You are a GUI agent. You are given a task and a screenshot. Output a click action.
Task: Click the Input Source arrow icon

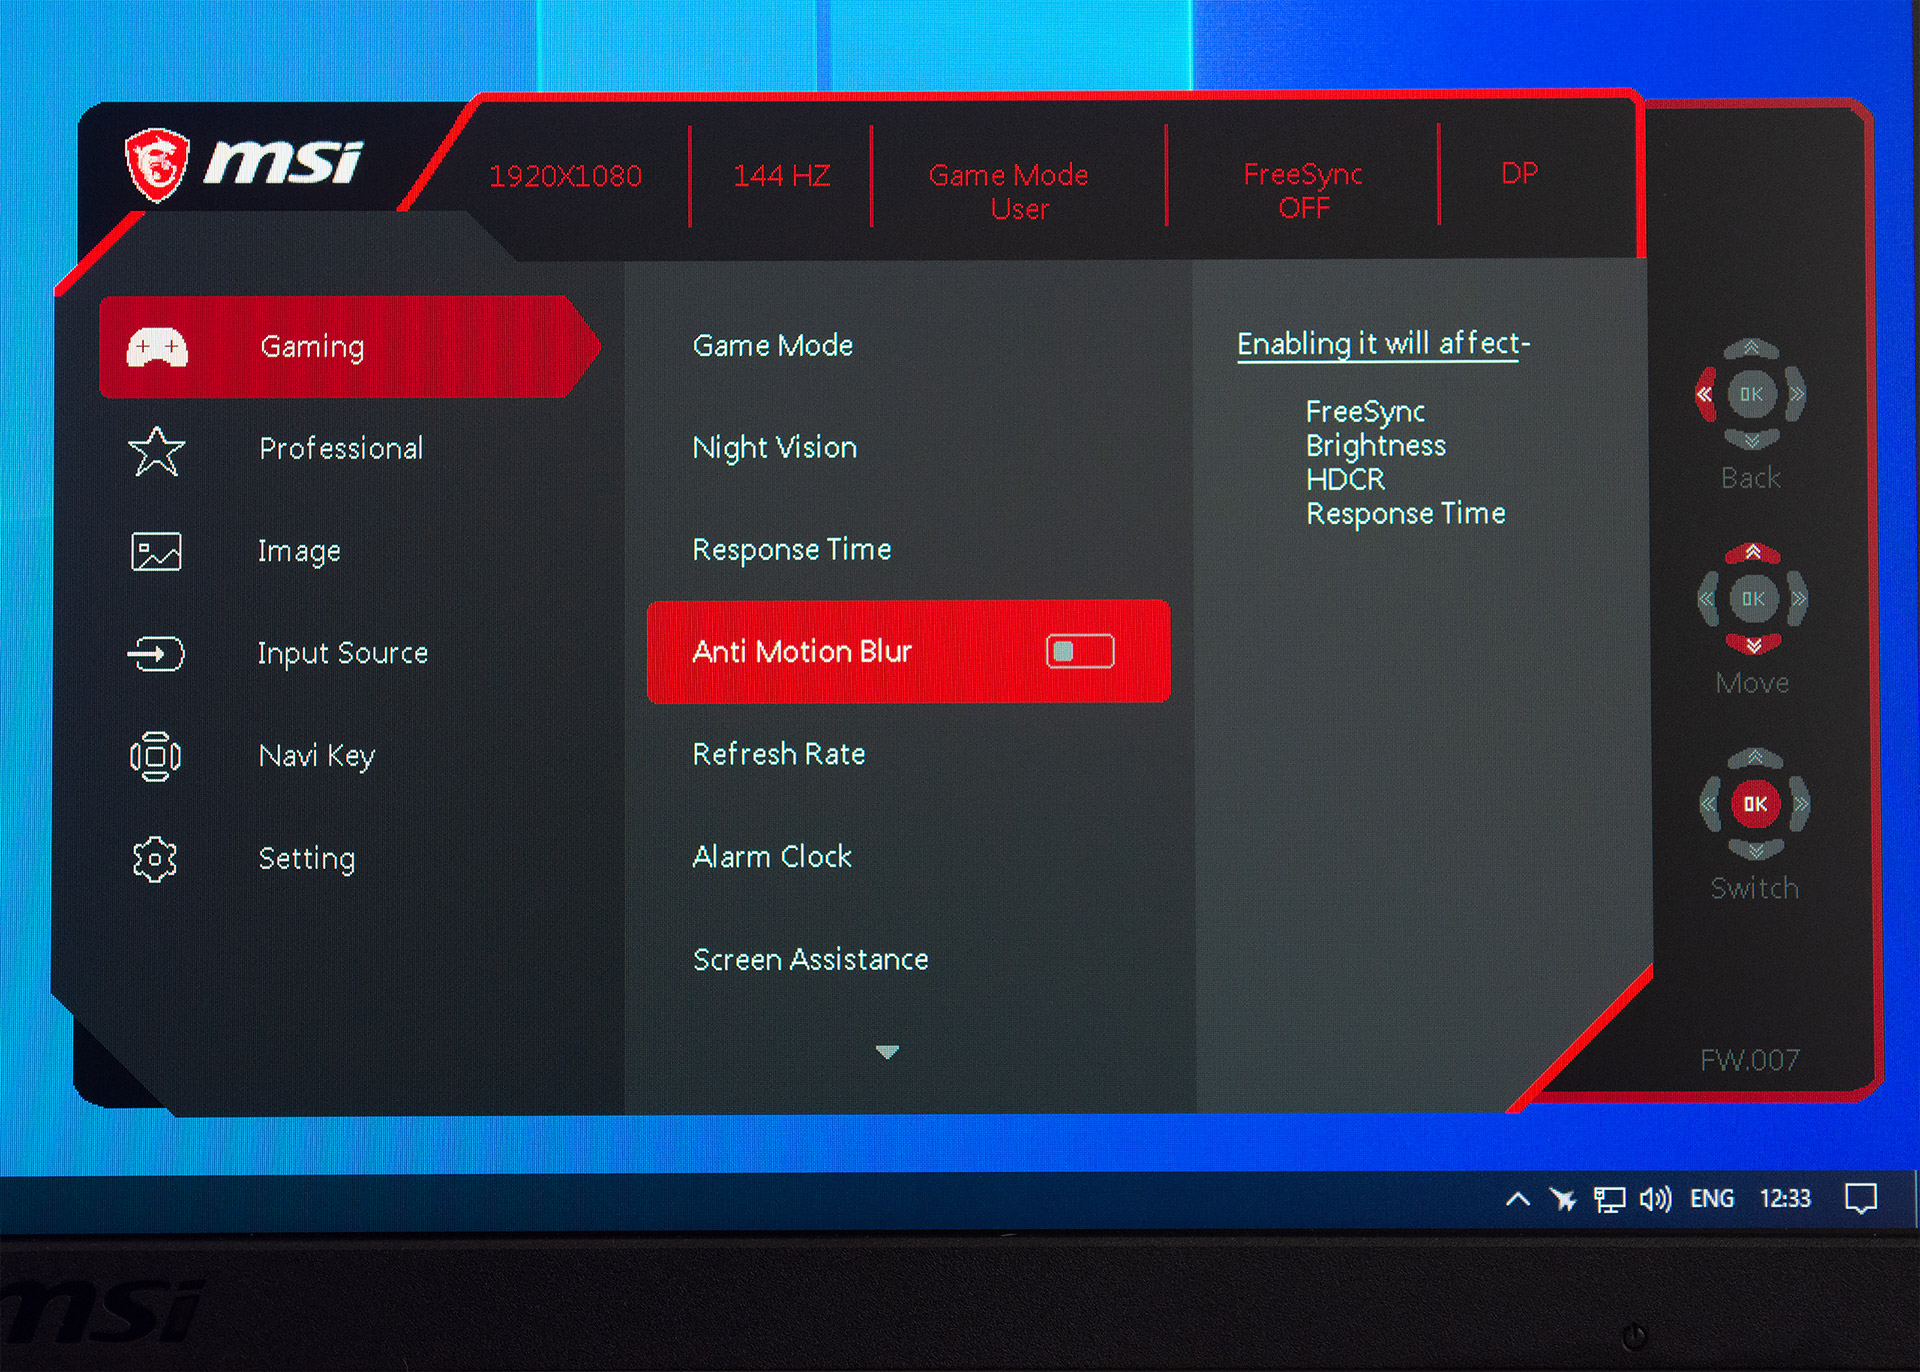(156, 654)
